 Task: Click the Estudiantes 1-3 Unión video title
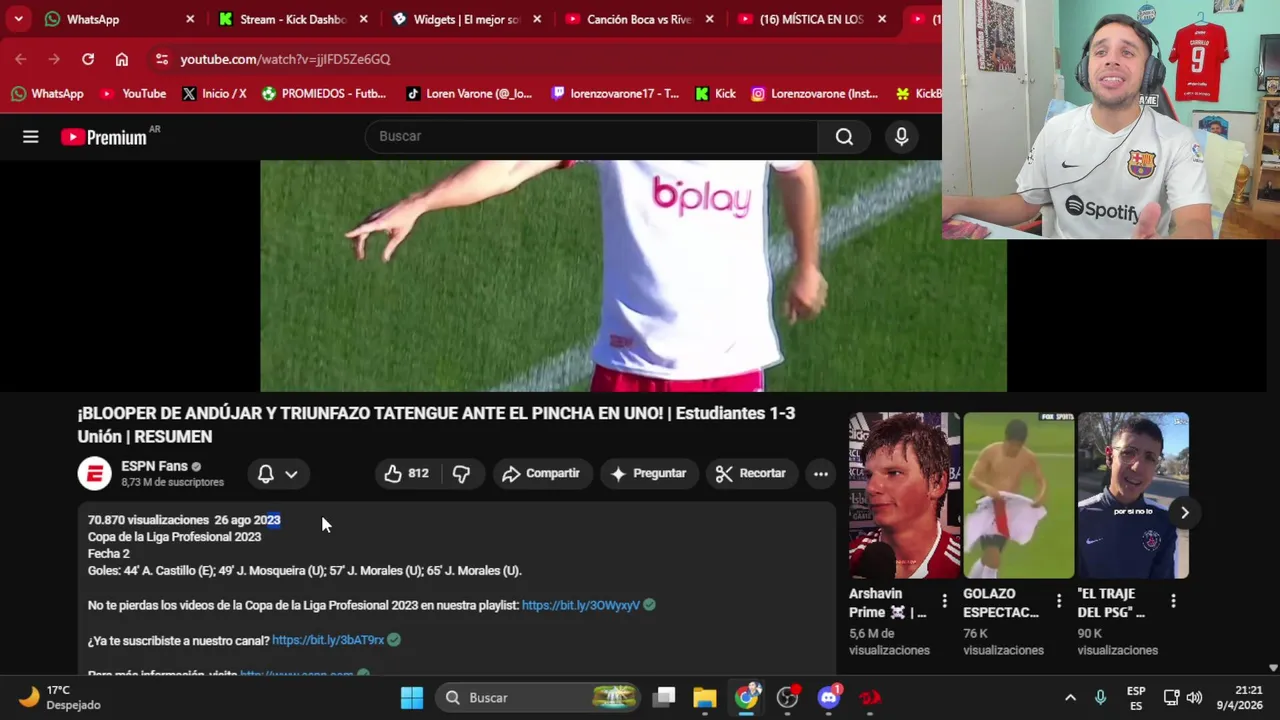(x=436, y=424)
